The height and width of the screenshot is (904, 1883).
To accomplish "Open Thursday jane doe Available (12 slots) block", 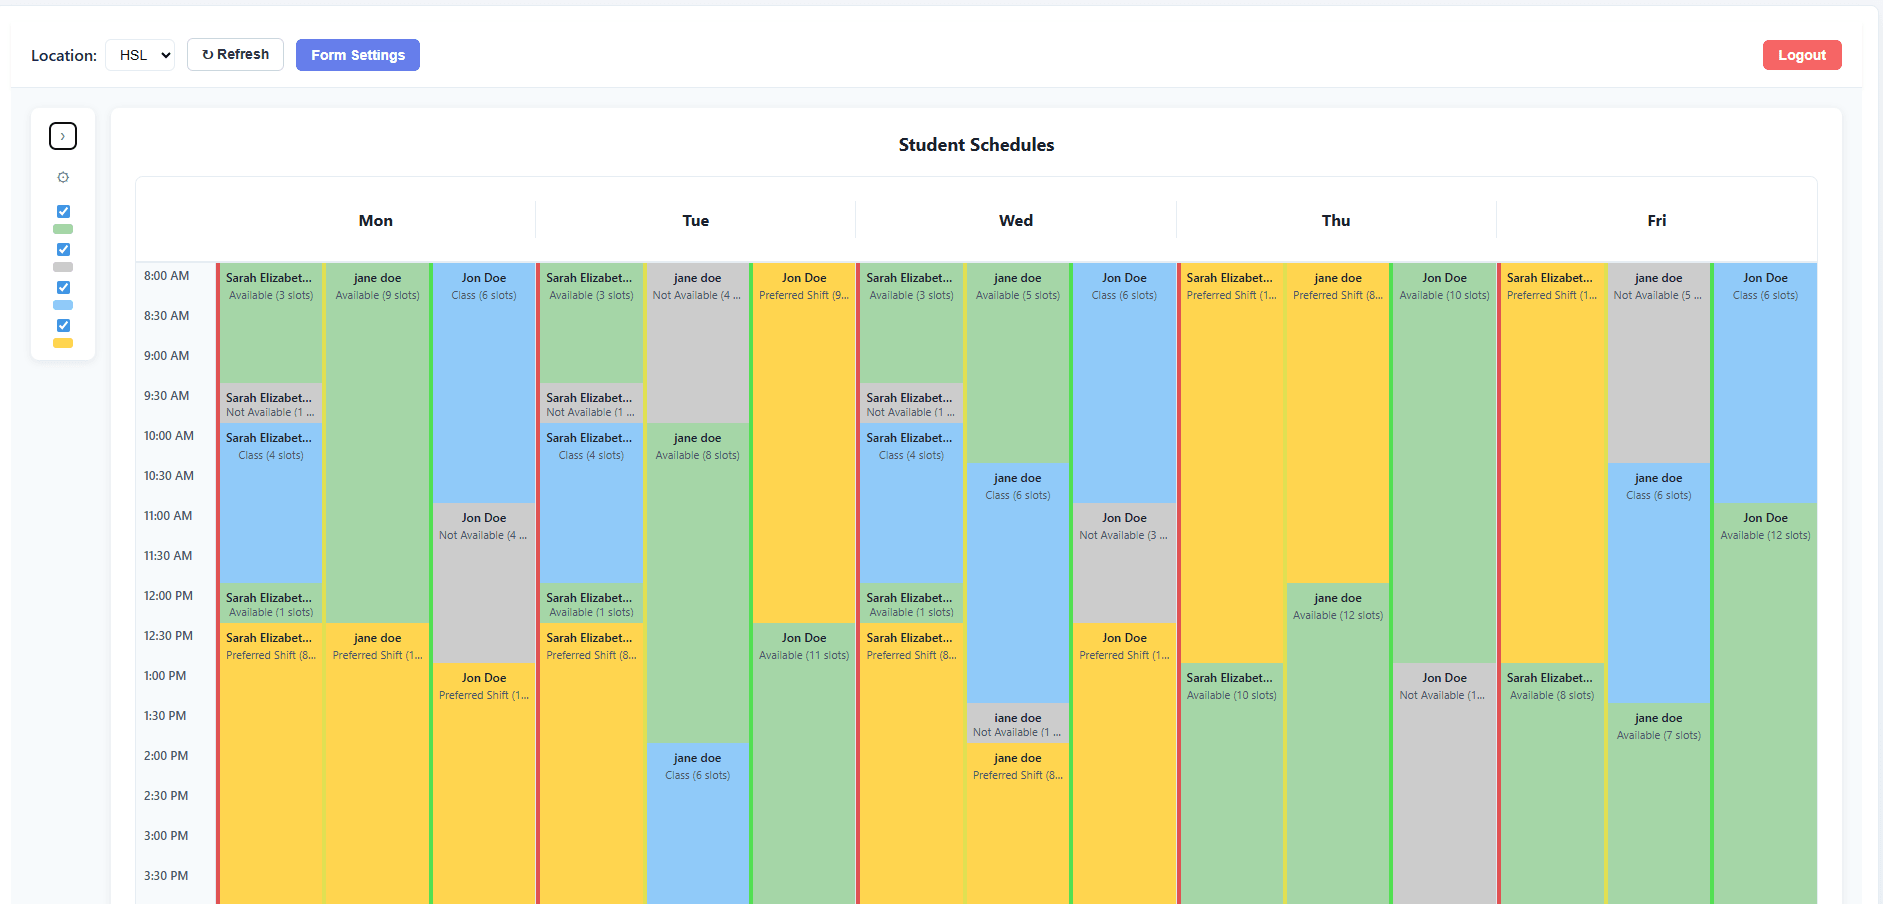I will pyautogui.click(x=1338, y=744).
